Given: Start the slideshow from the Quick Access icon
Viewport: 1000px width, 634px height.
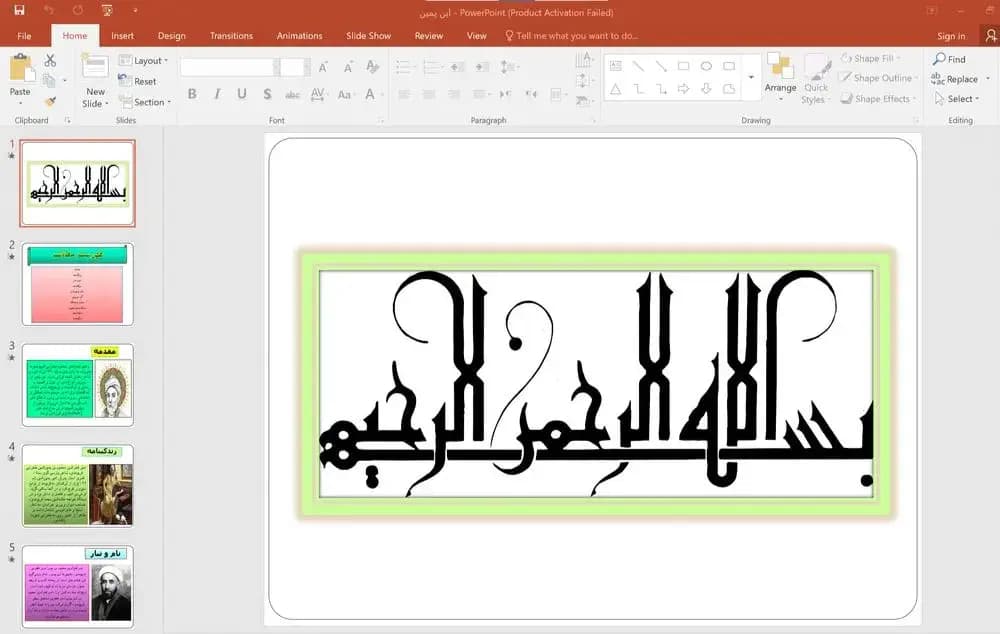Looking at the screenshot, I should [x=107, y=10].
